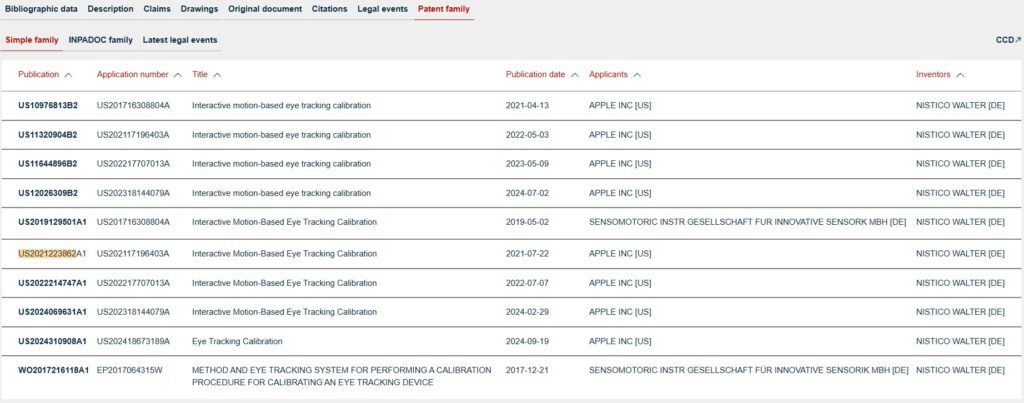Open publication US10976813B2

click(x=48, y=106)
